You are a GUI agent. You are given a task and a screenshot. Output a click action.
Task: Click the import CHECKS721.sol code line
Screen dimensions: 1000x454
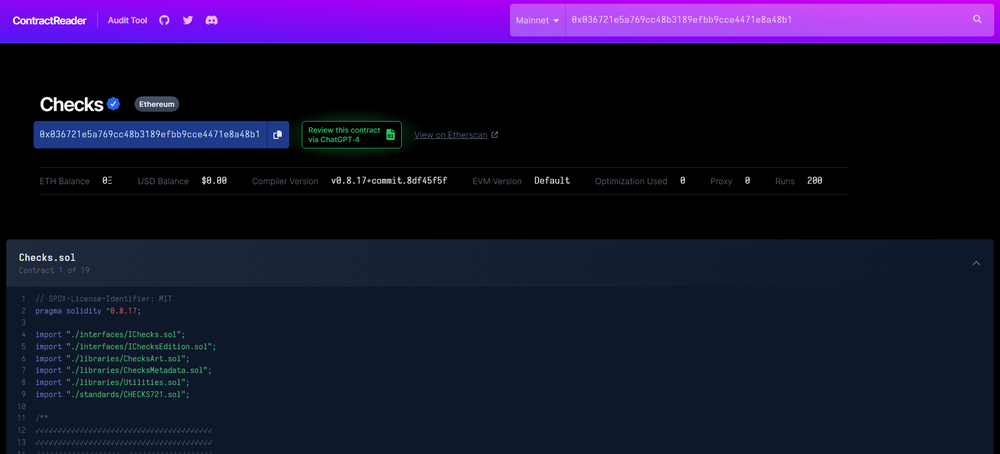(x=112, y=395)
